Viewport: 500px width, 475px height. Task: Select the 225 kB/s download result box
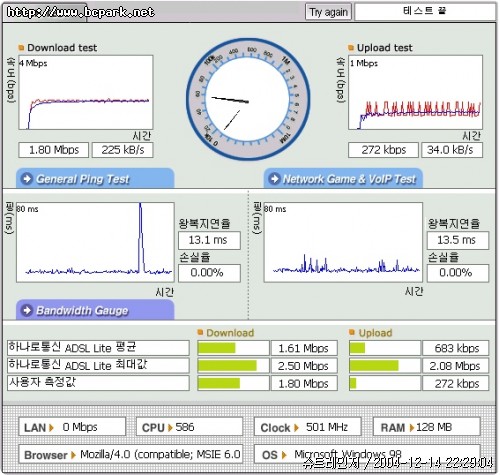point(123,150)
